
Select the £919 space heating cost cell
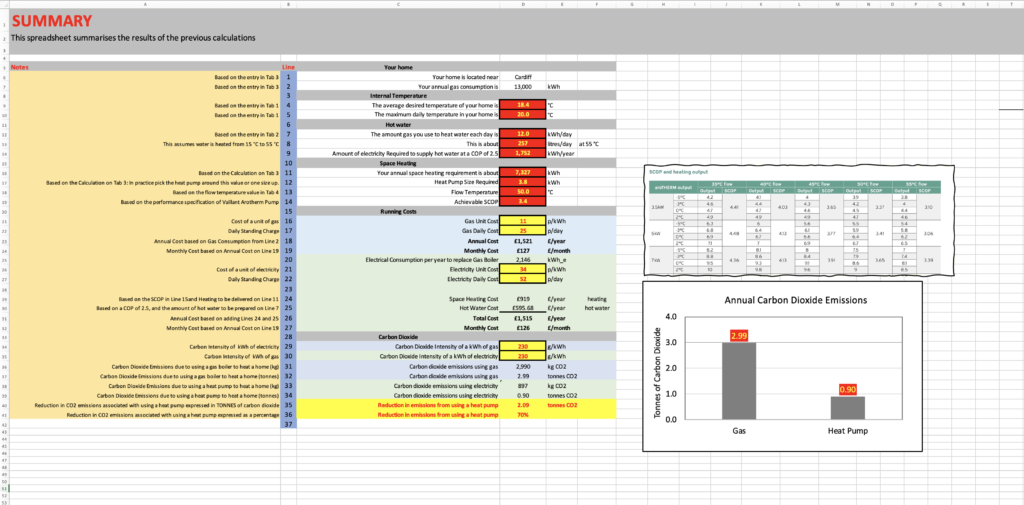tap(522, 298)
